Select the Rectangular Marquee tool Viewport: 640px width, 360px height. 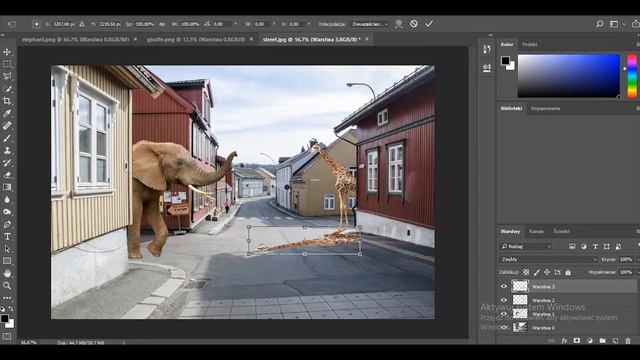(x=7, y=64)
